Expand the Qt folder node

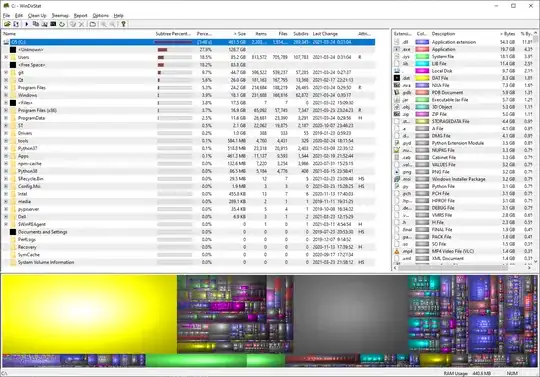click(6, 80)
